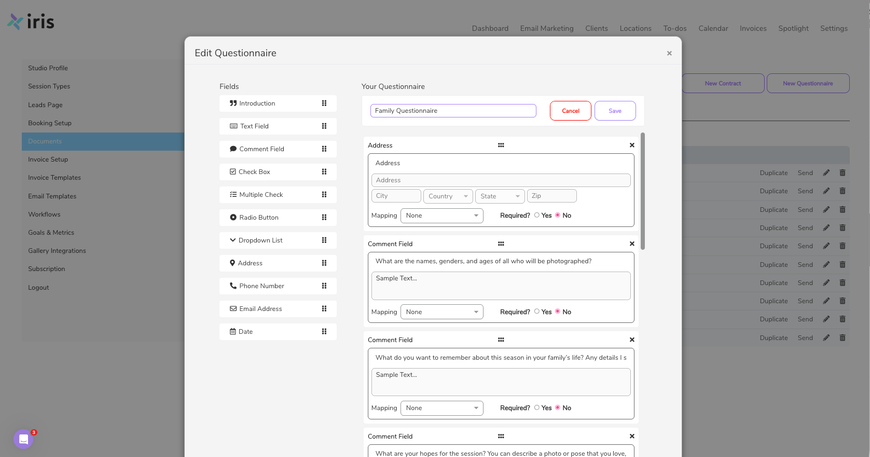Click the questionnaire scrollbar

pos(643,191)
